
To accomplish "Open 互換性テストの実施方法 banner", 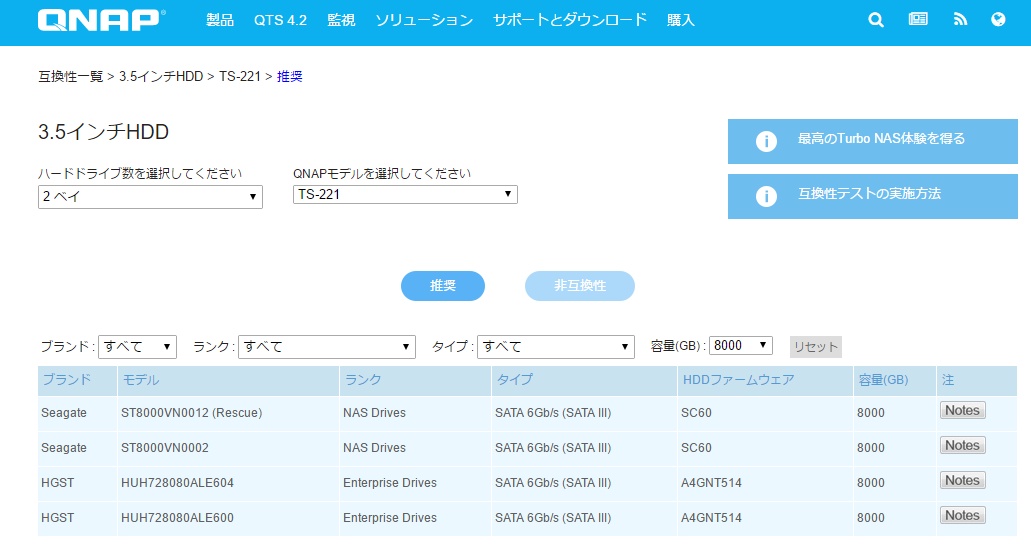I will click(873, 196).
